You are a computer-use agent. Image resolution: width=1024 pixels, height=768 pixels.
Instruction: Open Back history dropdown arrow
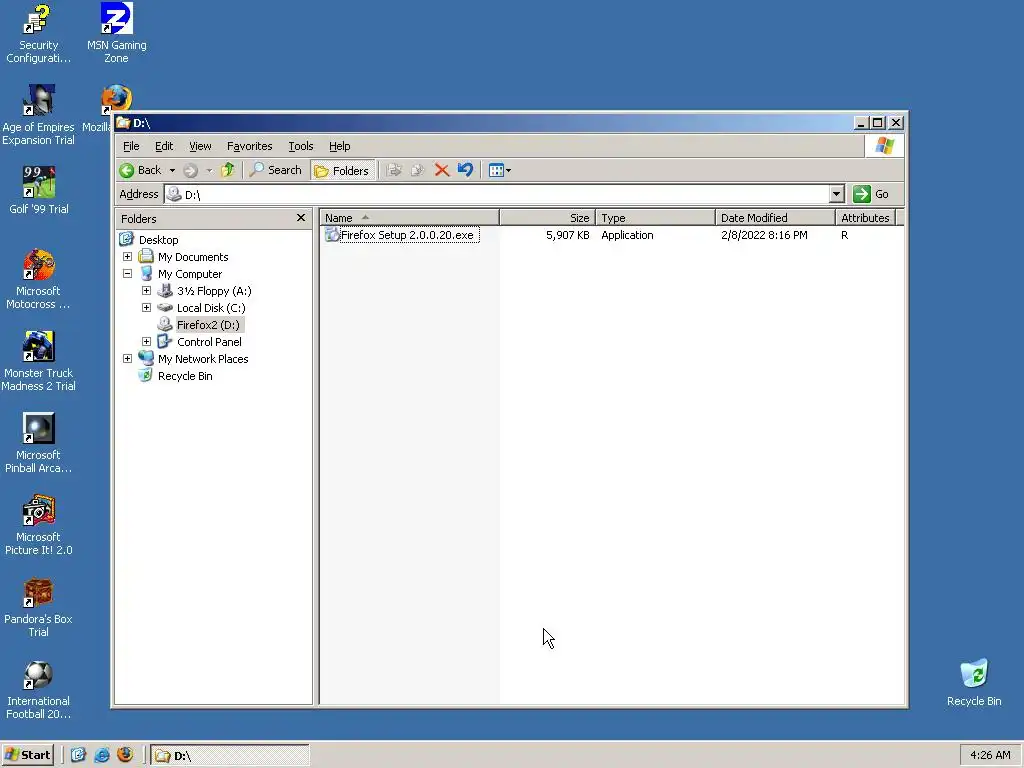coord(172,170)
